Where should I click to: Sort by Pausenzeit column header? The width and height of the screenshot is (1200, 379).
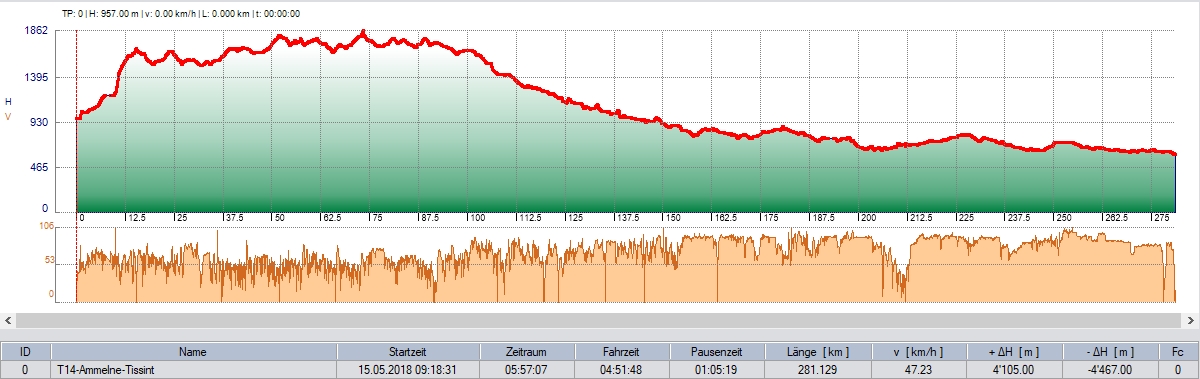click(716, 352)
